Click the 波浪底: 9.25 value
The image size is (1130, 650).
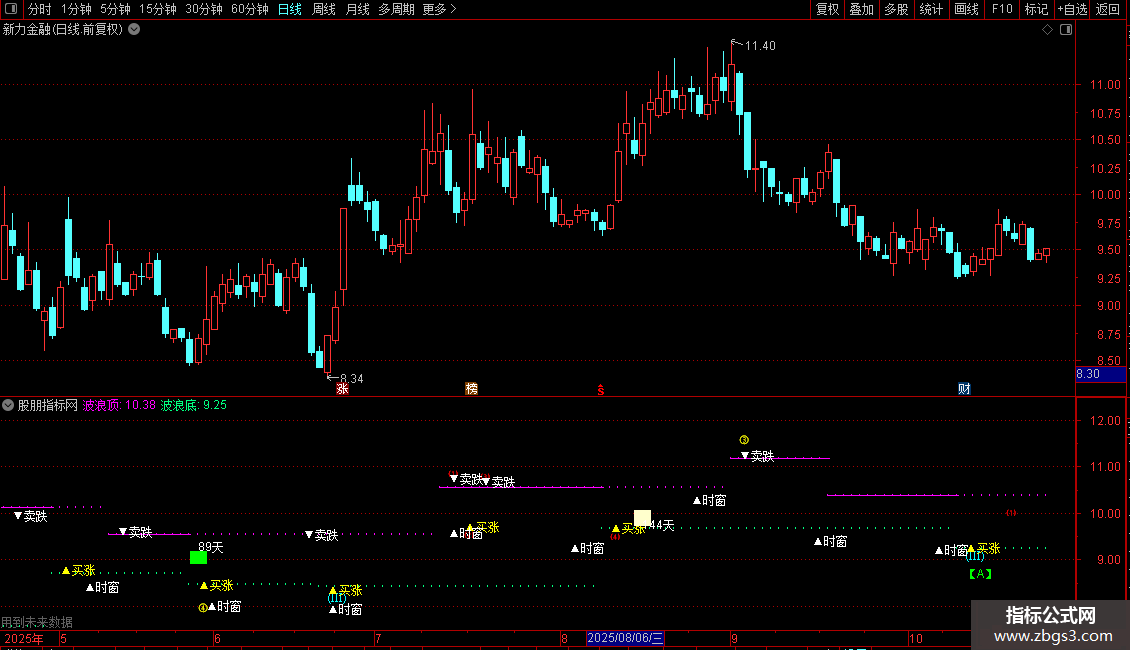[x=193, y=405]
